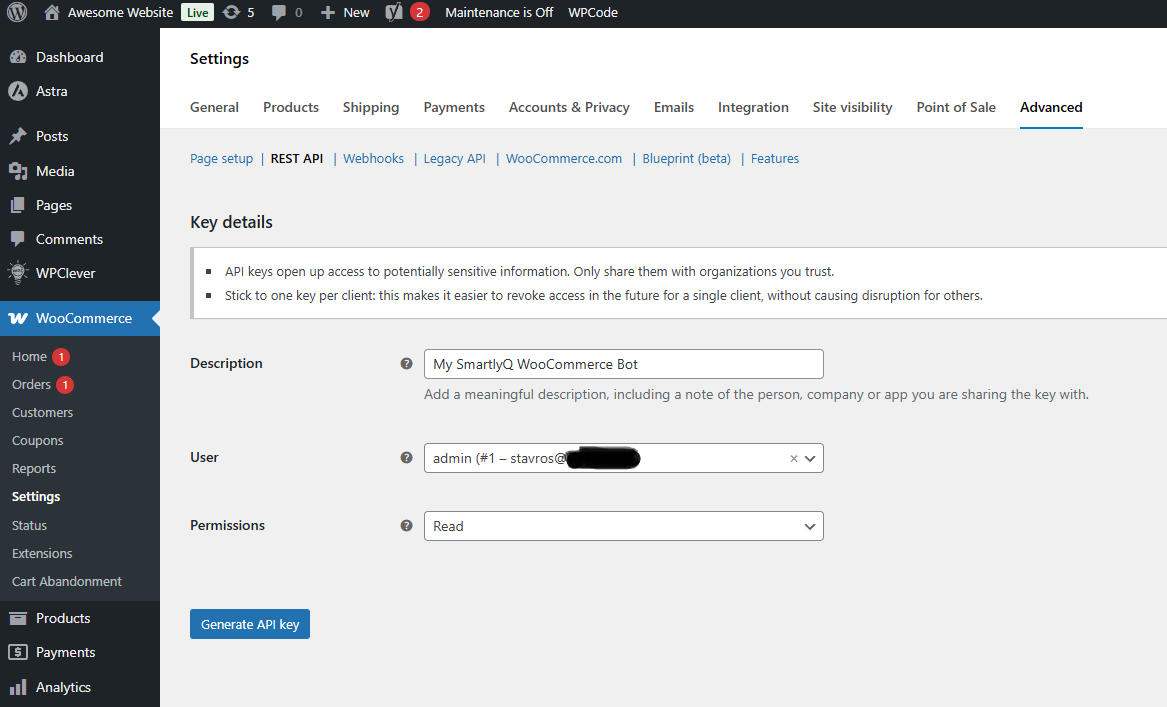The height and width of the screenshot is (707, 1167).
Task: Click the Pages icon in sidebar
Action: (x=18, y=205)
